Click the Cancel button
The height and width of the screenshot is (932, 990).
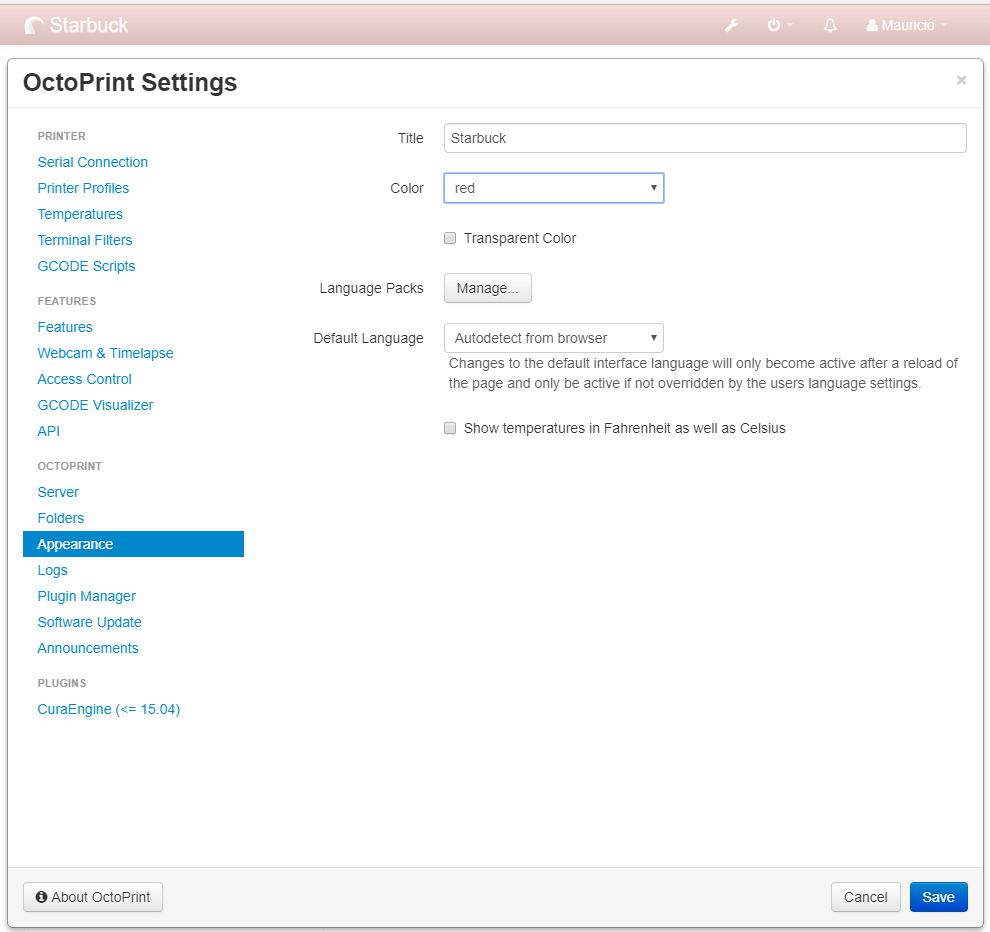click(x=865, y=897)
